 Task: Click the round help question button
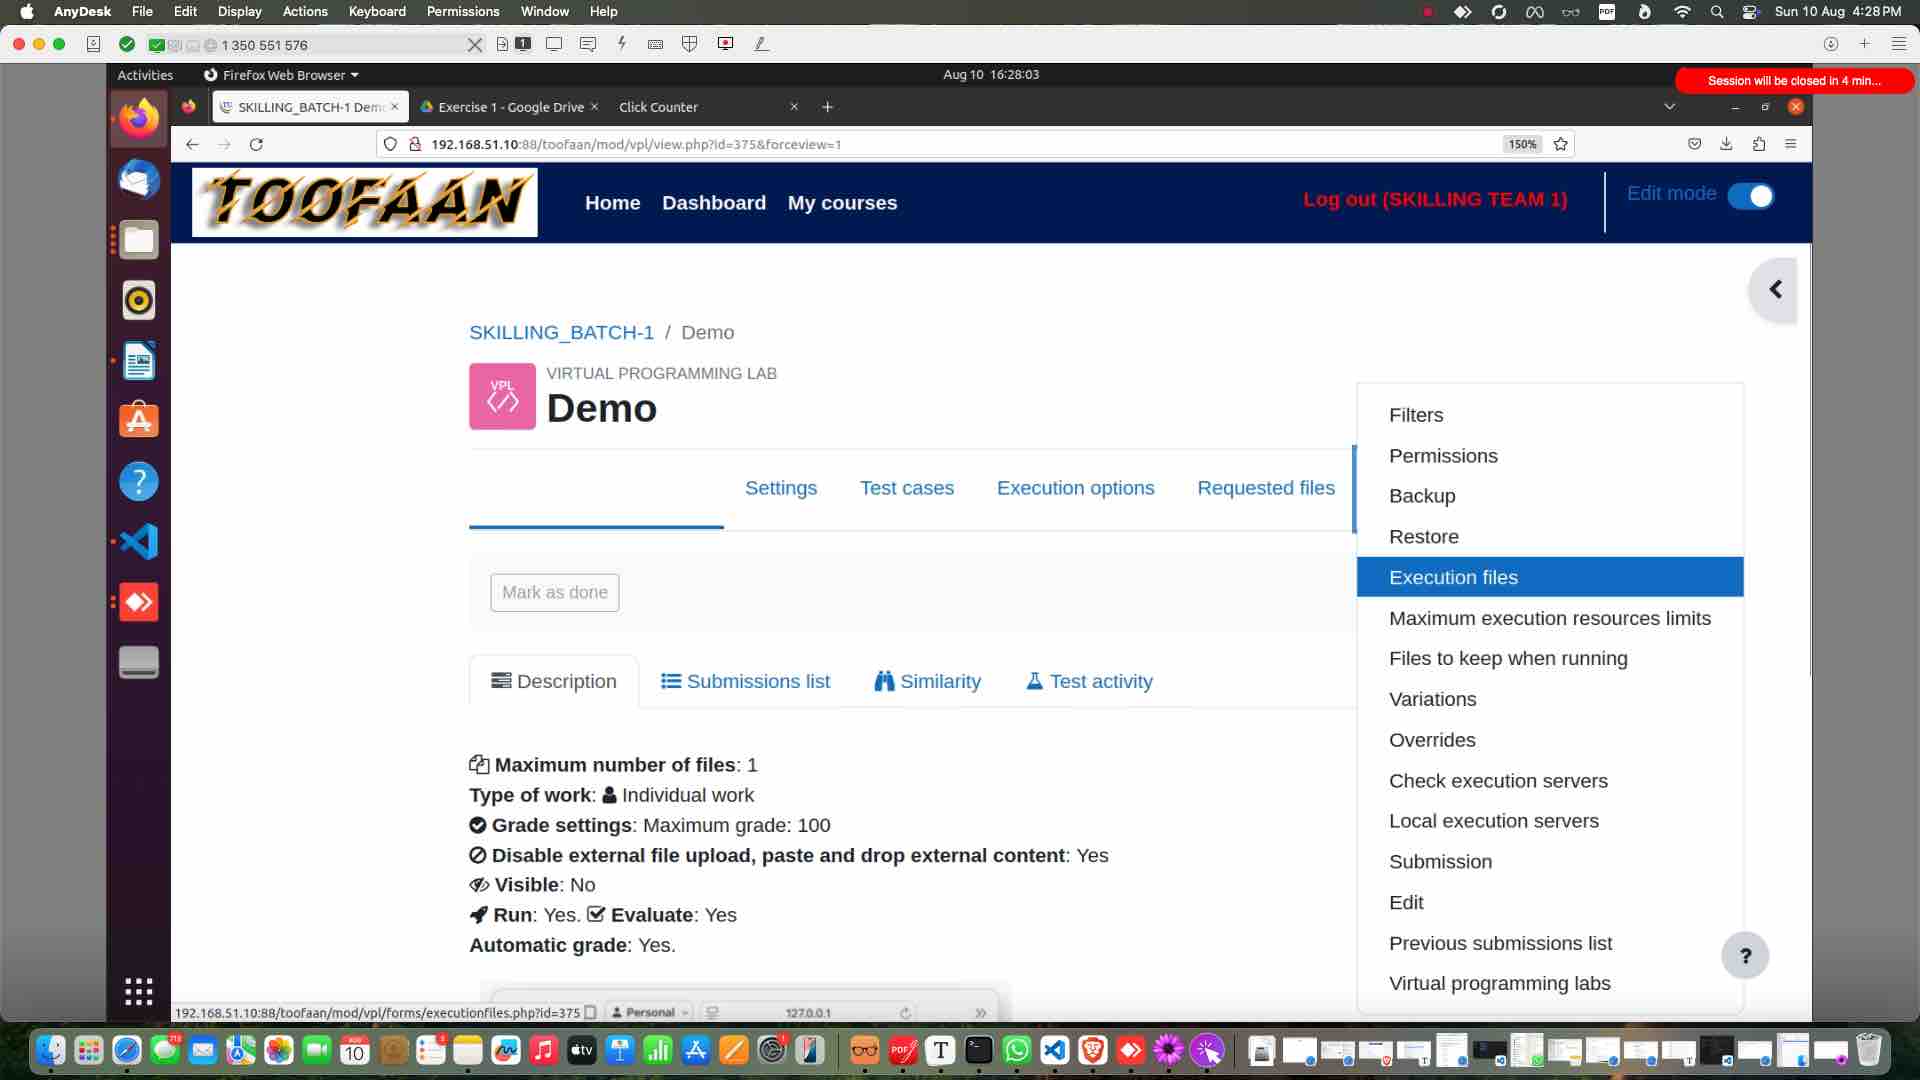point(1745,956)
